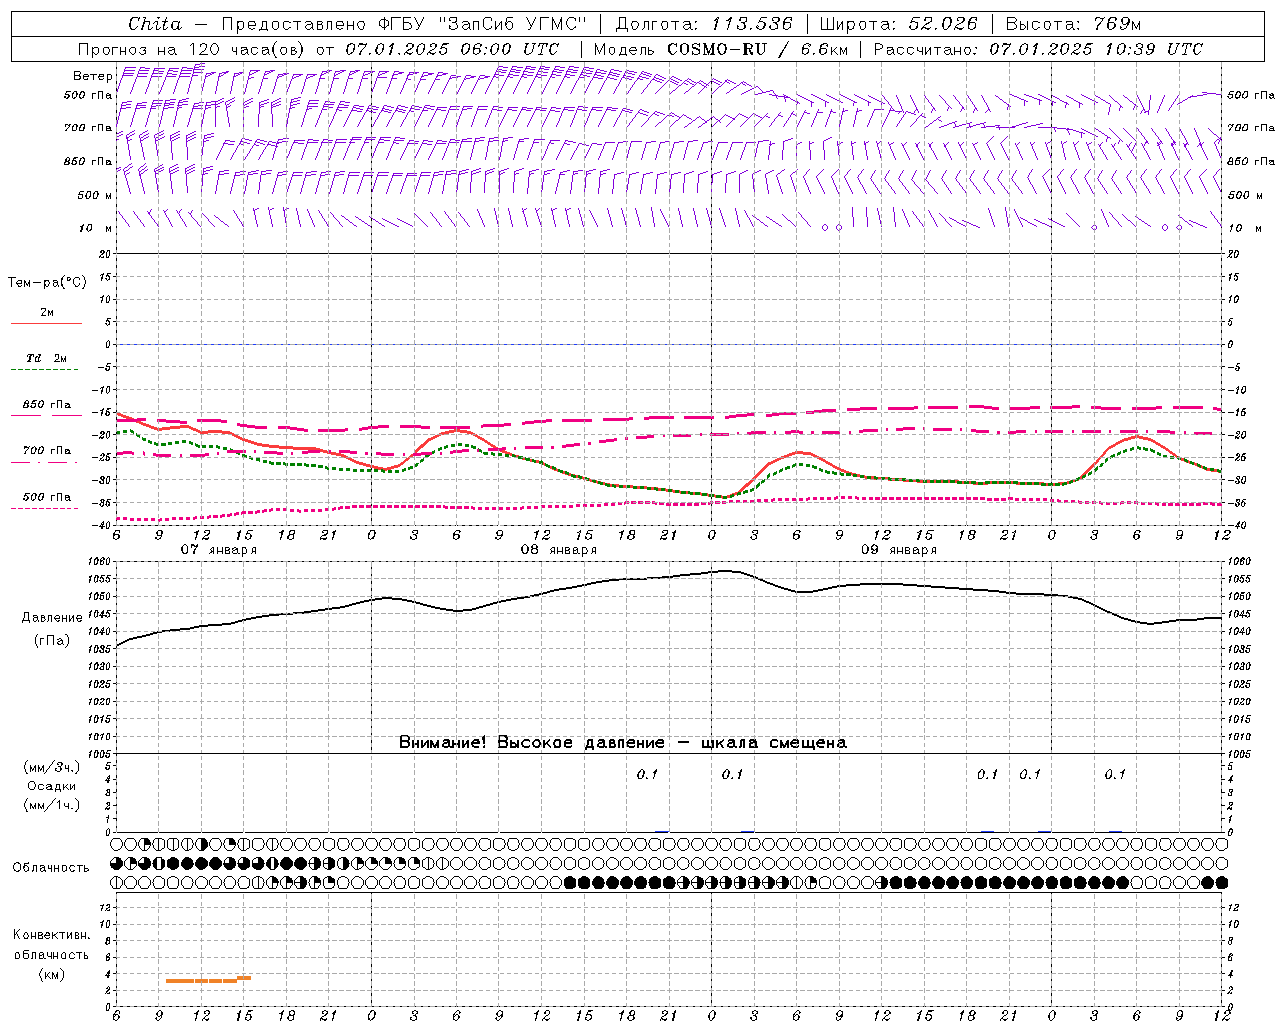The height and width of the screenshot is (1024, 1280).
Task: Click the "Облачность" cloudiness label
Action: click(51, 868)
